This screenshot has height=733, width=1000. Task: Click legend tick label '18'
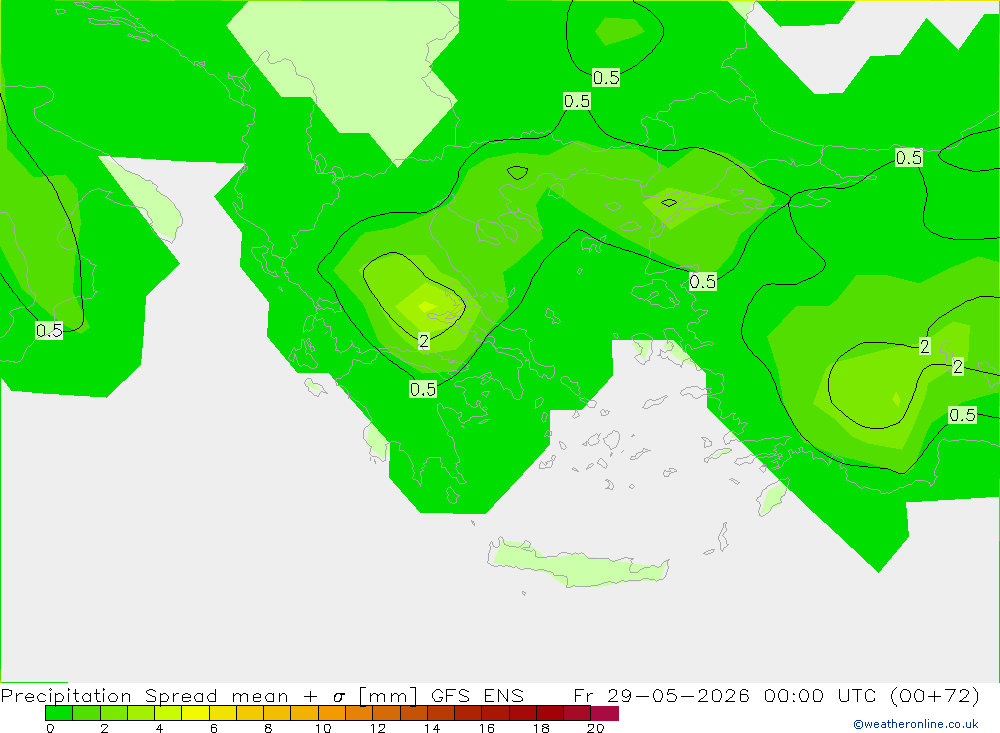pyautogui.click(x=541, y=728)
